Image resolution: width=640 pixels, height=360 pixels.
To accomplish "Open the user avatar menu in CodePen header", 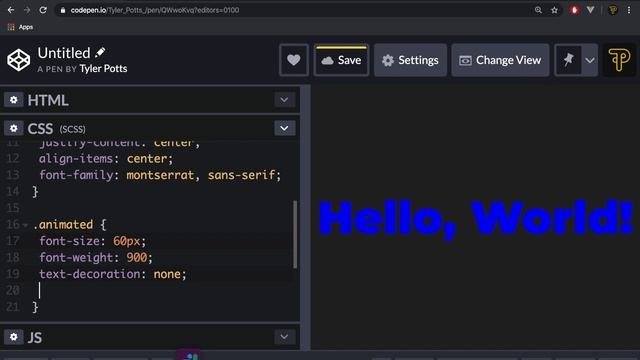I will (619, 60).
